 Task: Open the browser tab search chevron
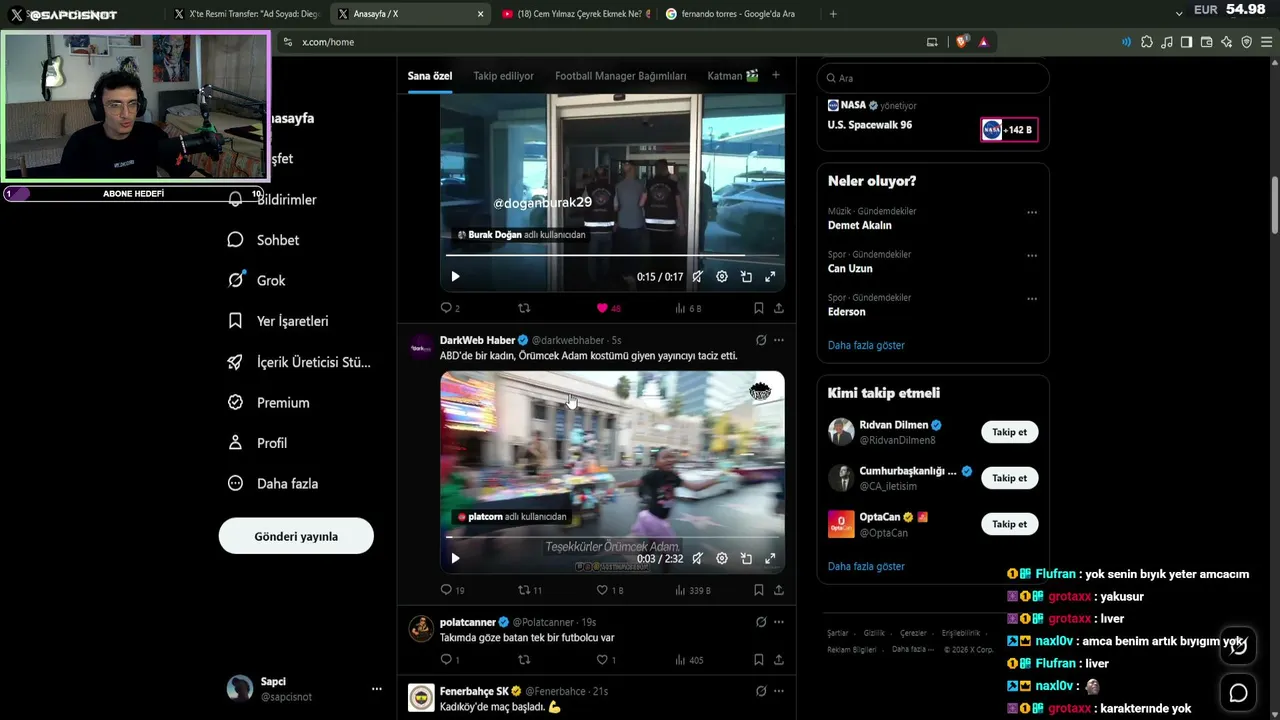click(x=1179, y=13)
